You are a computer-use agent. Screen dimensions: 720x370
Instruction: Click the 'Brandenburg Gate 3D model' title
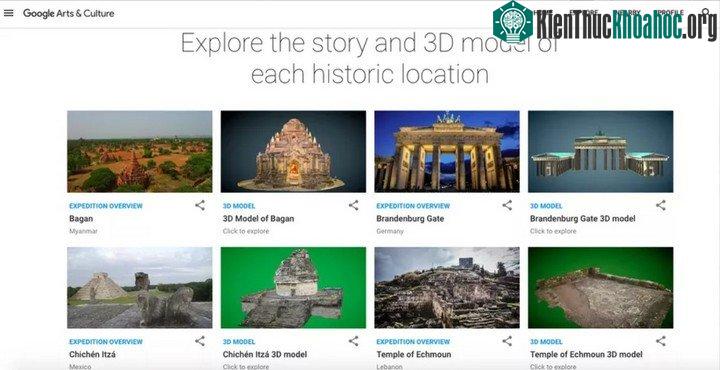click(x=583, y=219)
